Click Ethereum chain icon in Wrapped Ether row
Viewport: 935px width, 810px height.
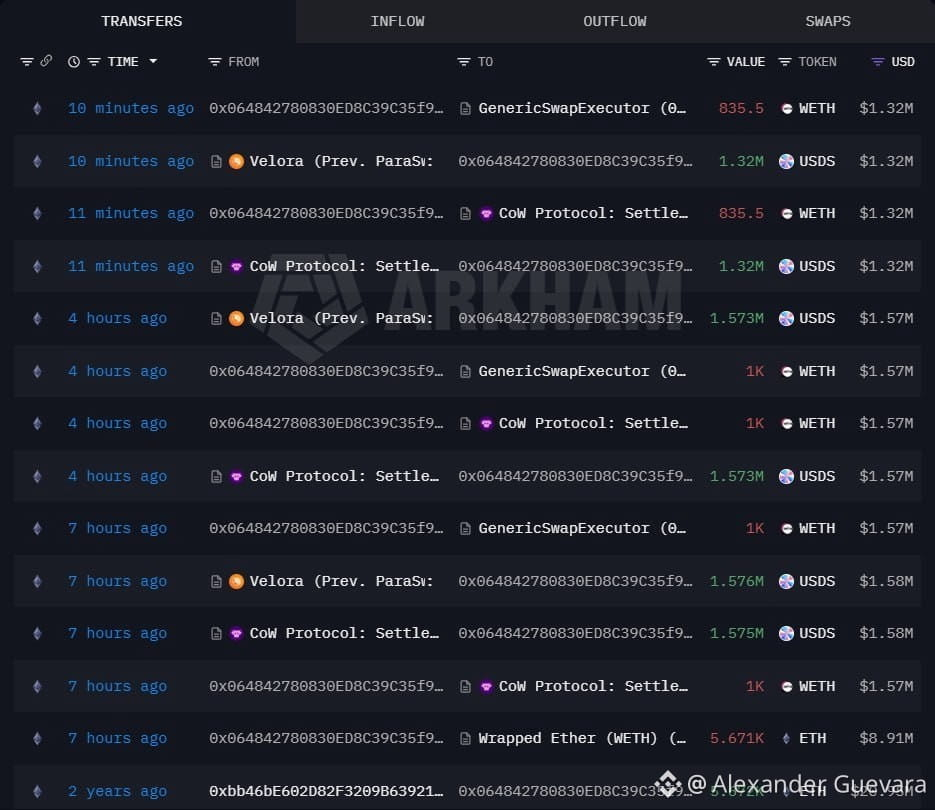click(38, 738)
